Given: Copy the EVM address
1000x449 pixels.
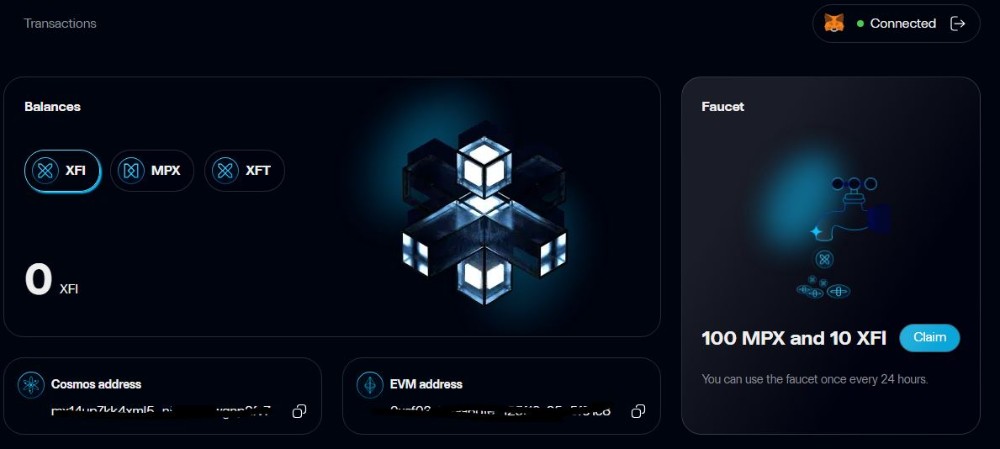Looking at the screenshot, I should (x=638, y=411).
